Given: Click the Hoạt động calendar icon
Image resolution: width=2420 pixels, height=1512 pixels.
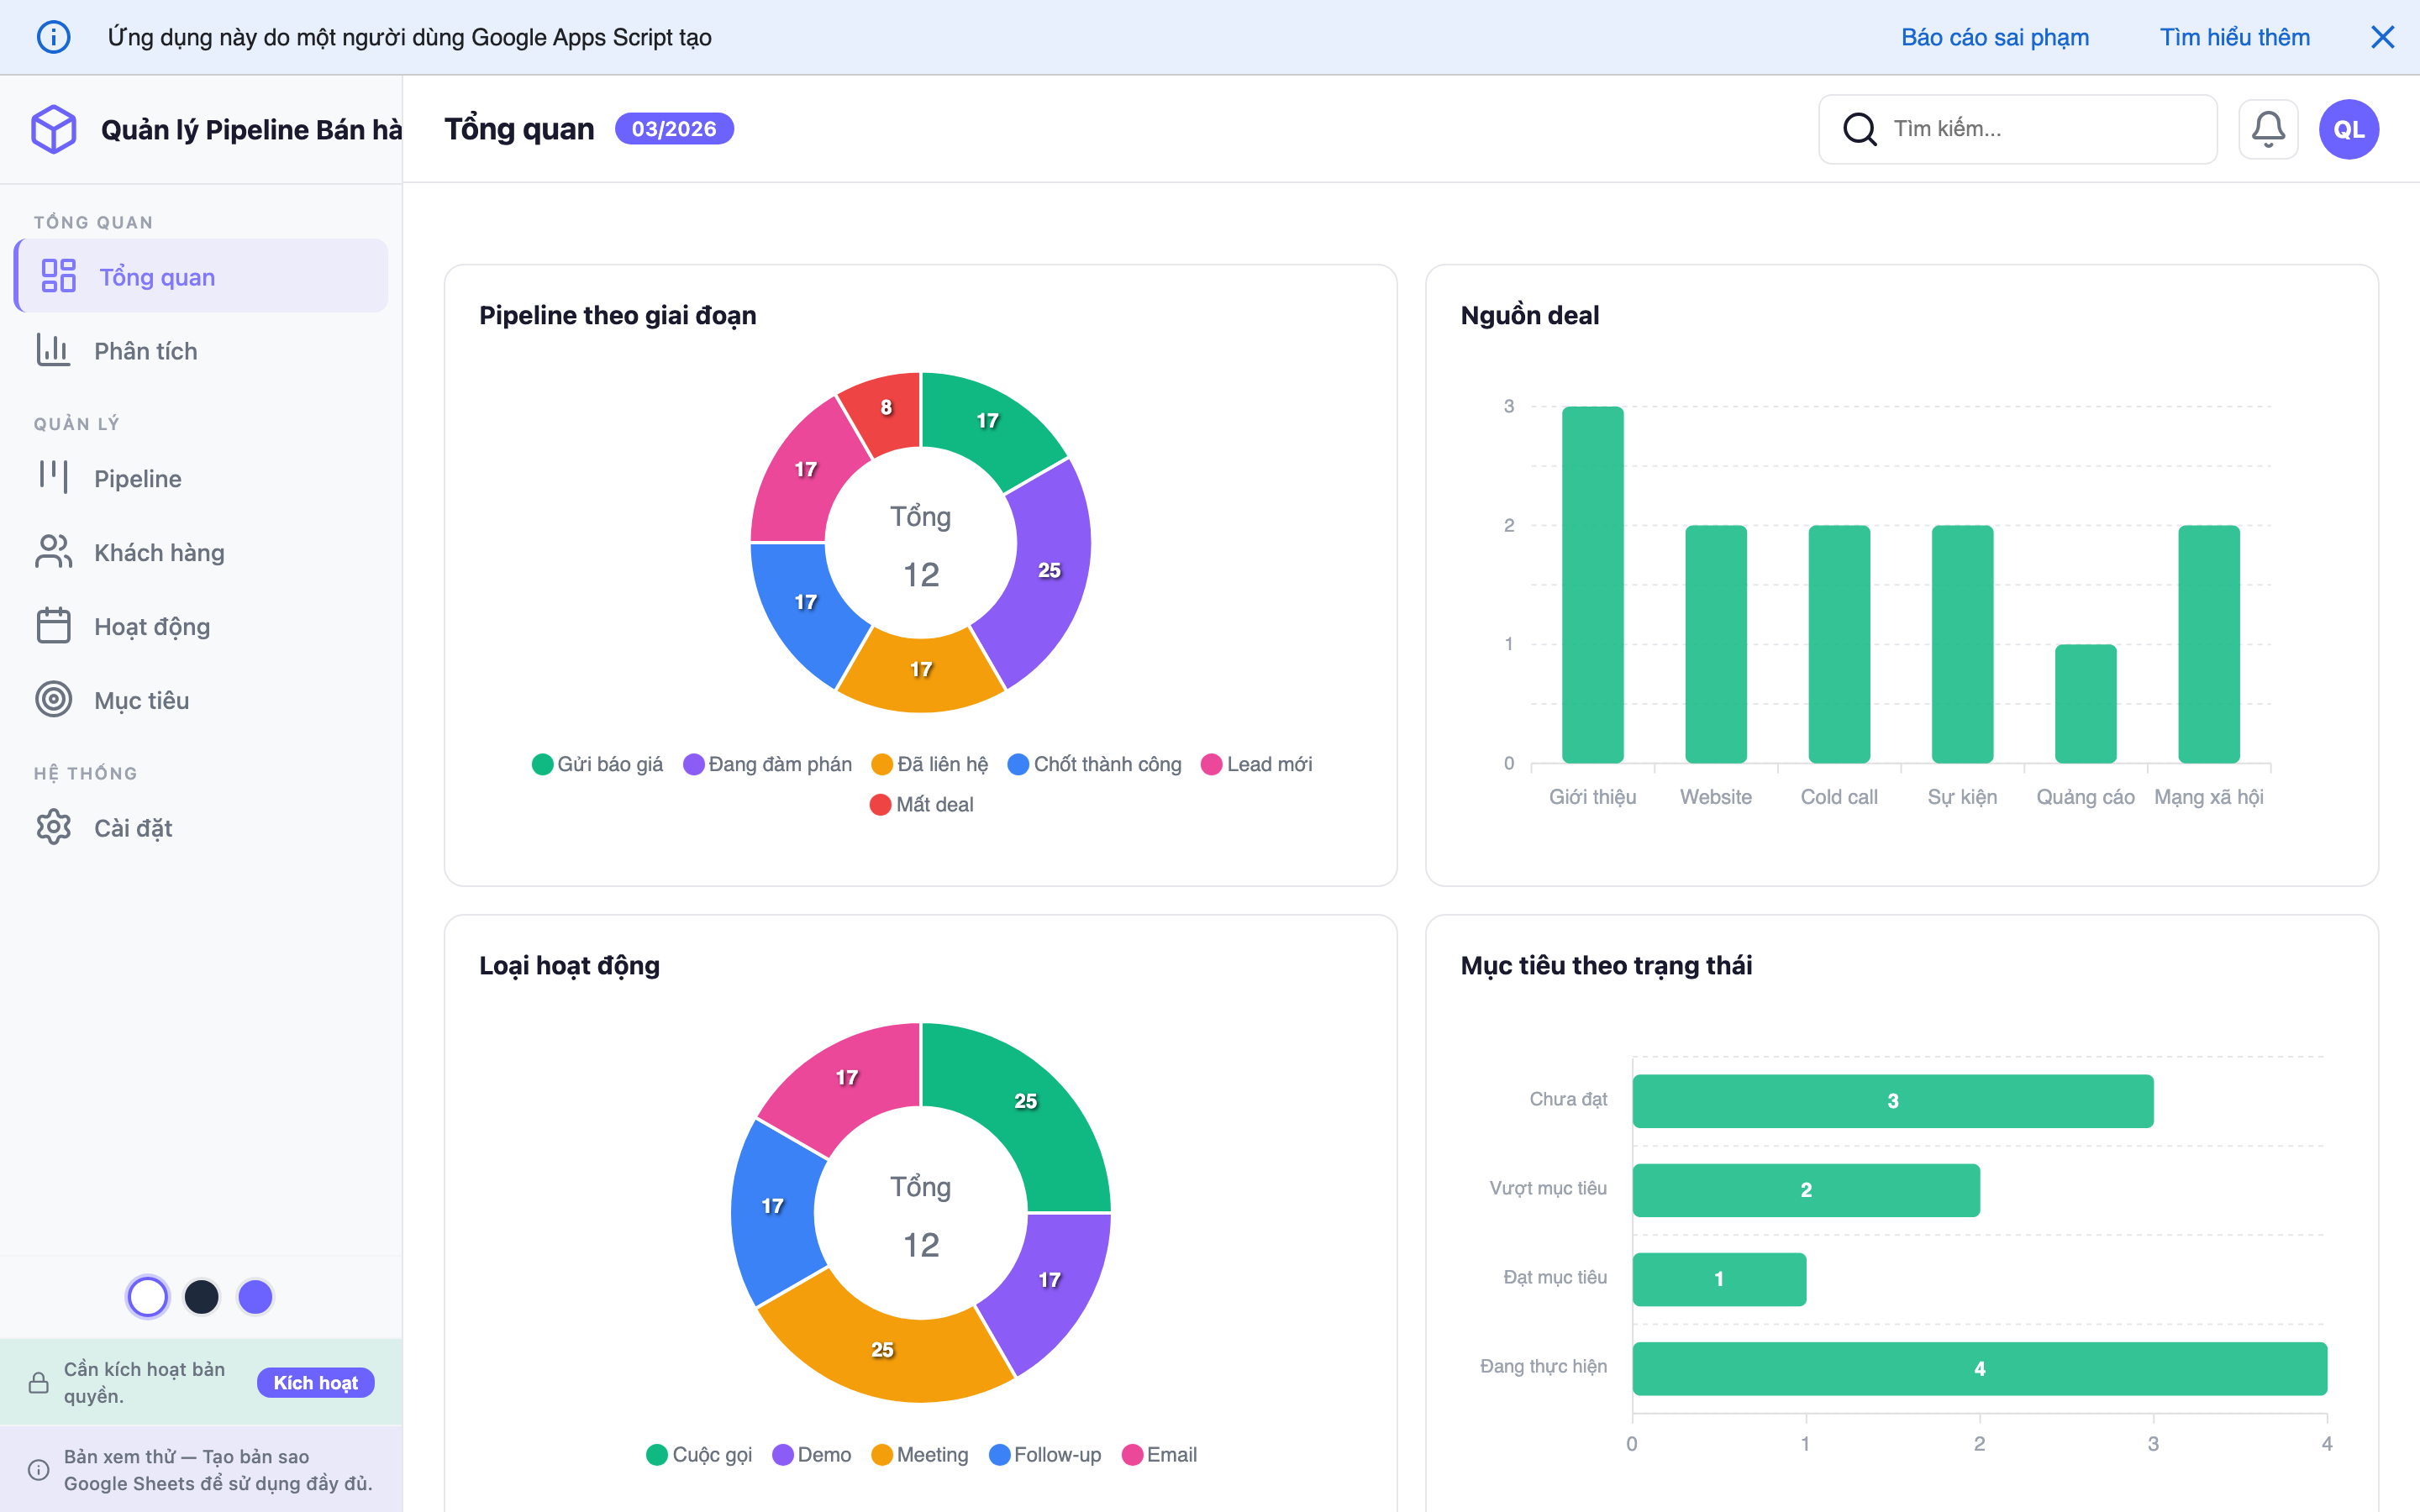Looking at the screenshot, I should (54, 626).
